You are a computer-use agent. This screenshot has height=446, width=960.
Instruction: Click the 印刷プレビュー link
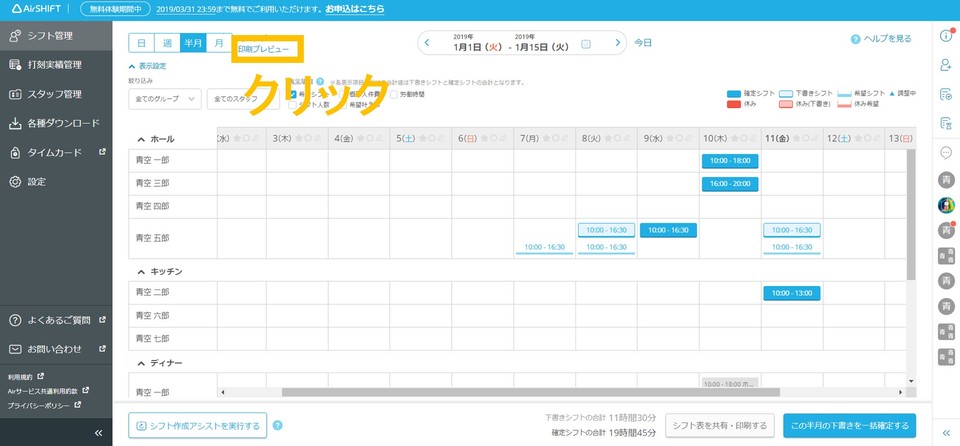[265, 49]
